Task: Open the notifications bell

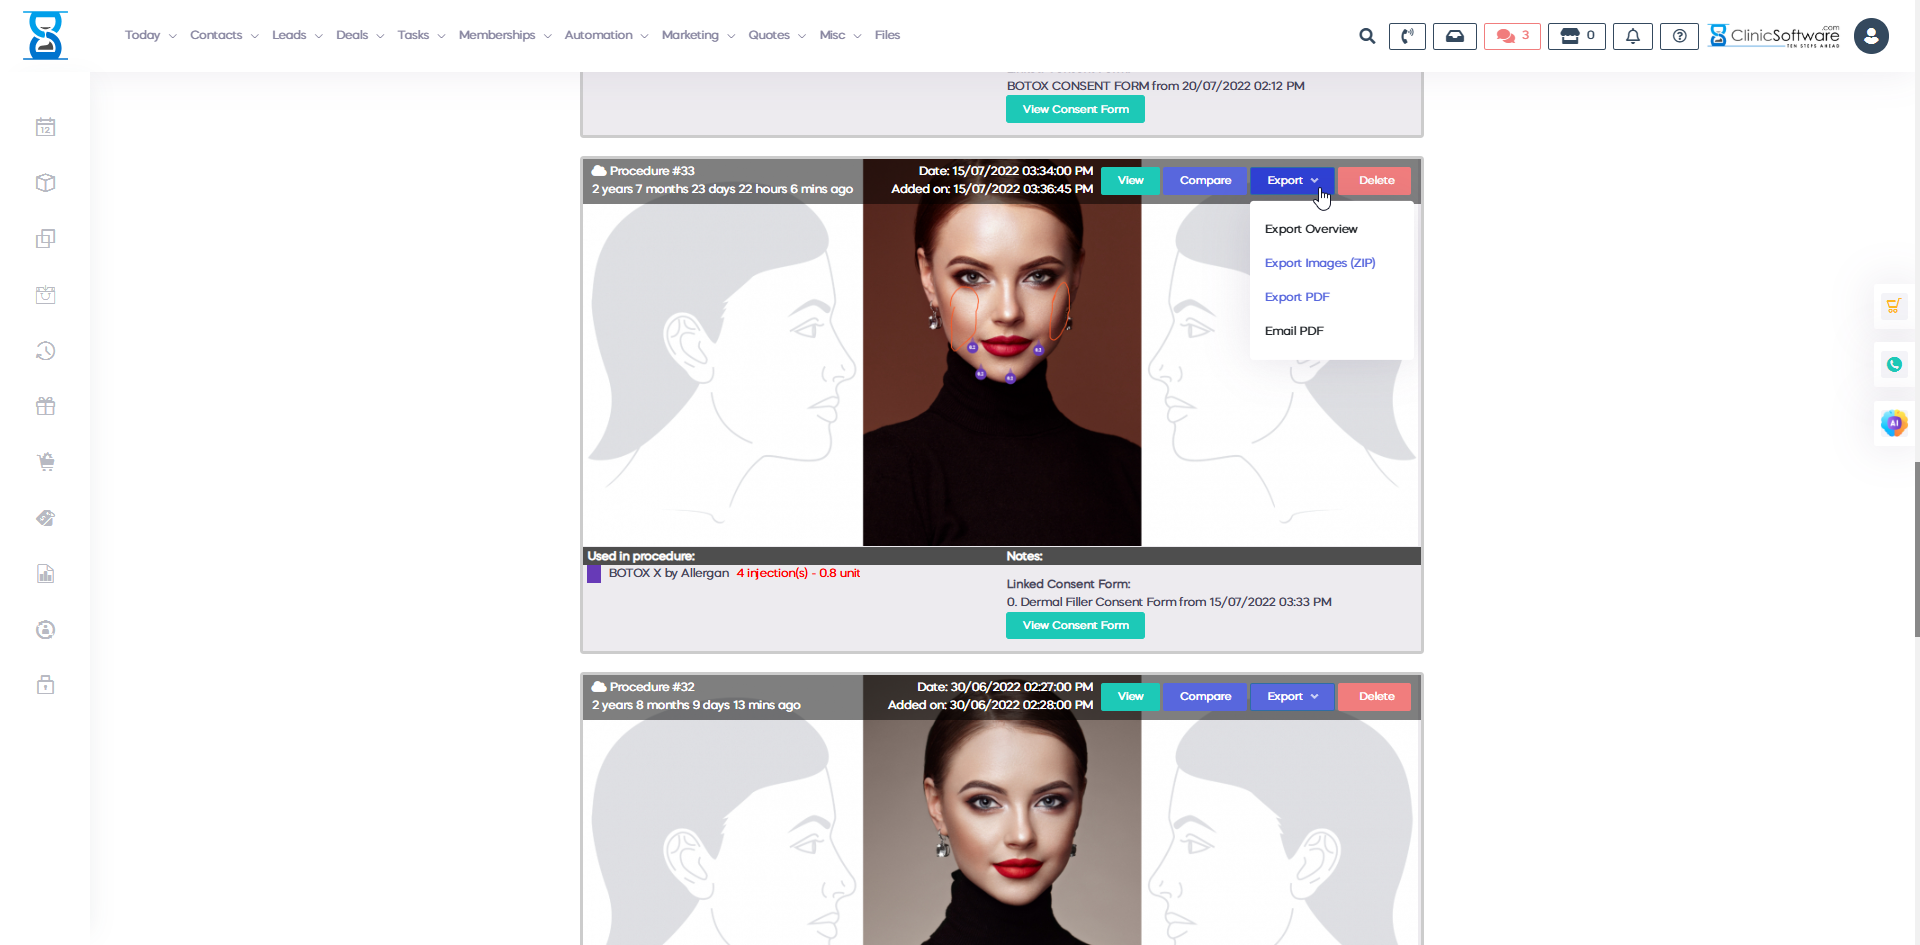Action: pyautogui.click(x=1633, y=36)
